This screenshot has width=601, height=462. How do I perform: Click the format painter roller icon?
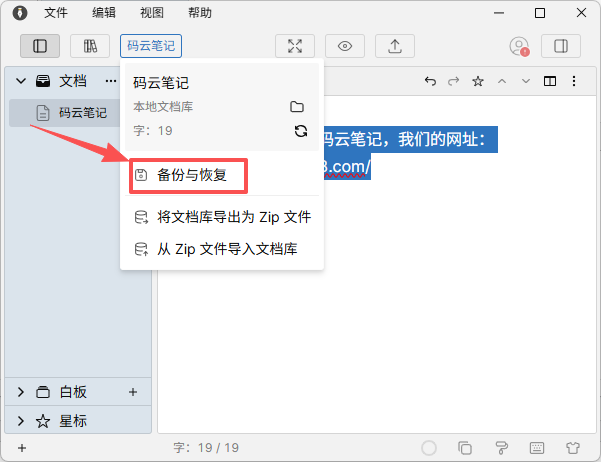click(x=501, y=447)
